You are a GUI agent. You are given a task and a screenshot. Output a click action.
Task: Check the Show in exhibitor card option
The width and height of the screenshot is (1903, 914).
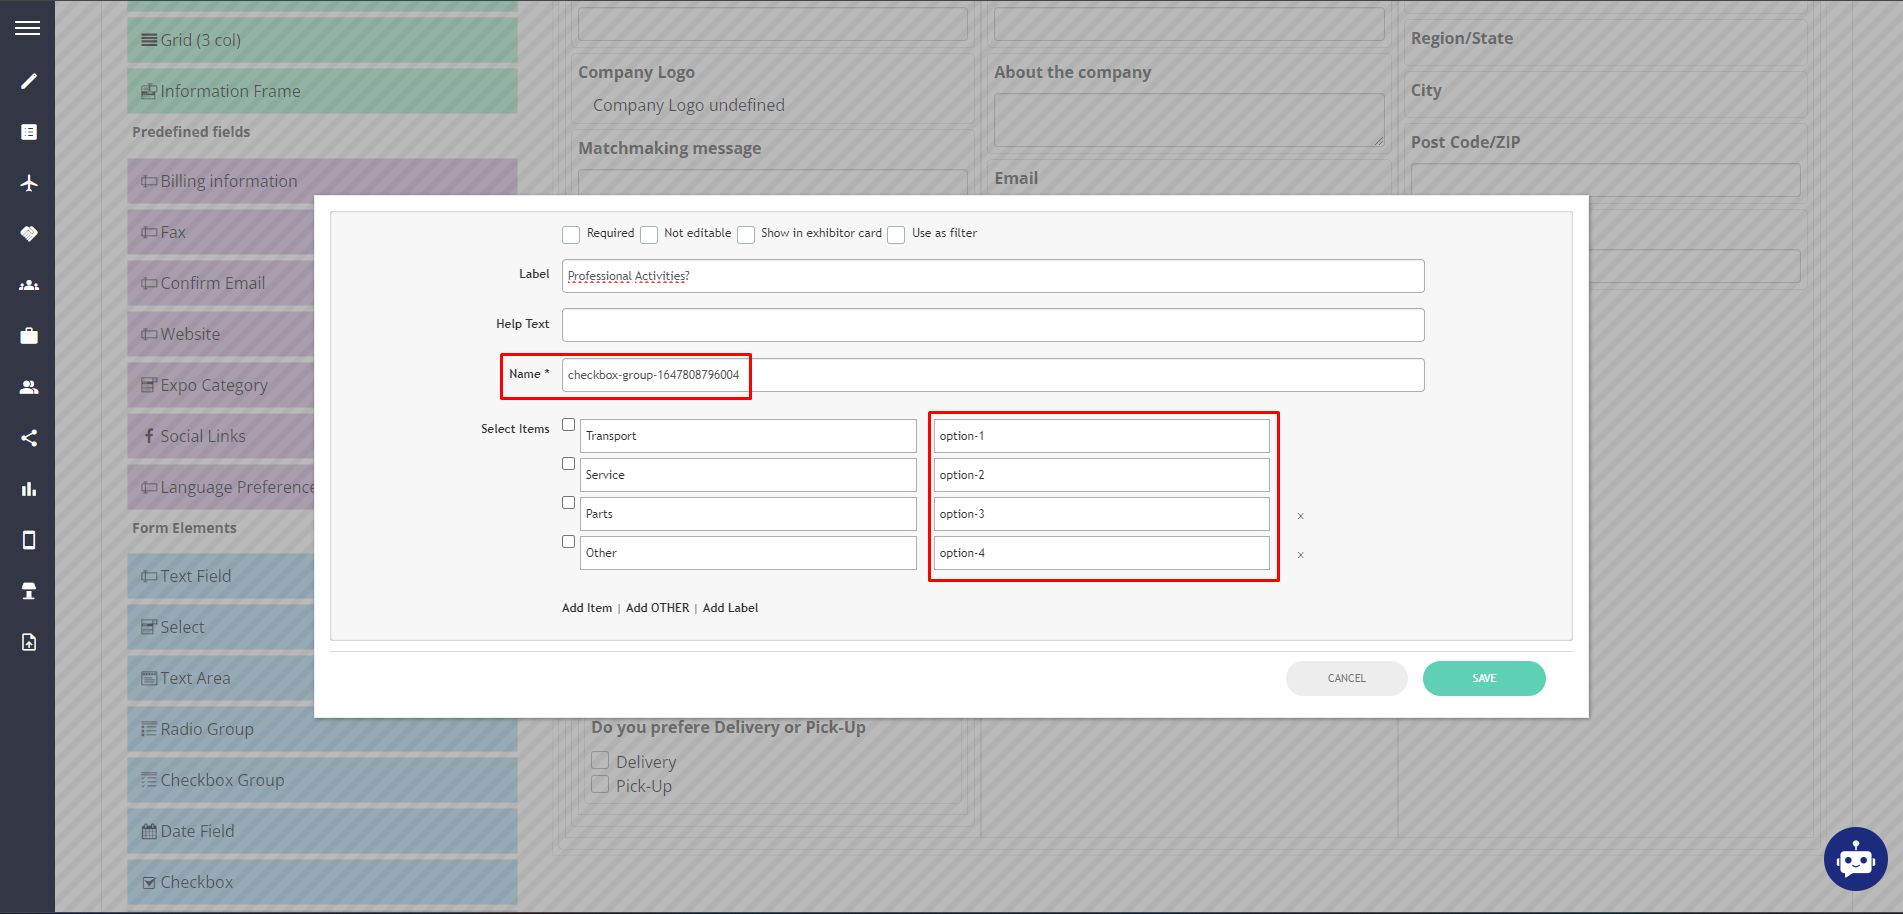point(746,234)
